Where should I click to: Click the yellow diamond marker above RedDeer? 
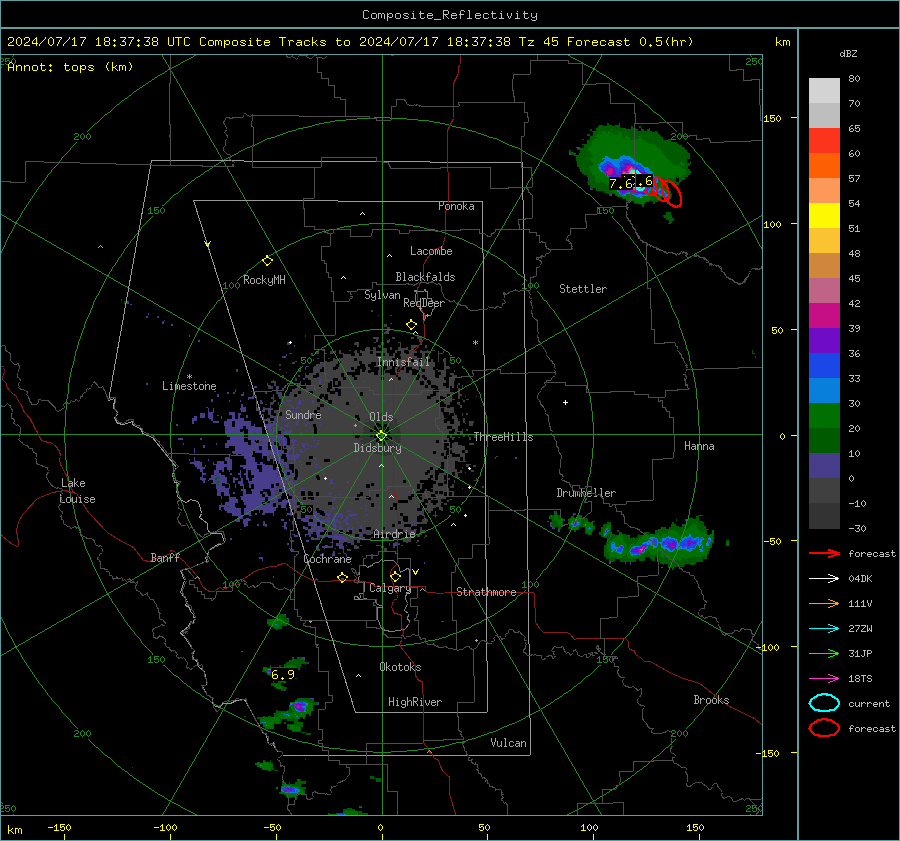(x=411, y=325)
